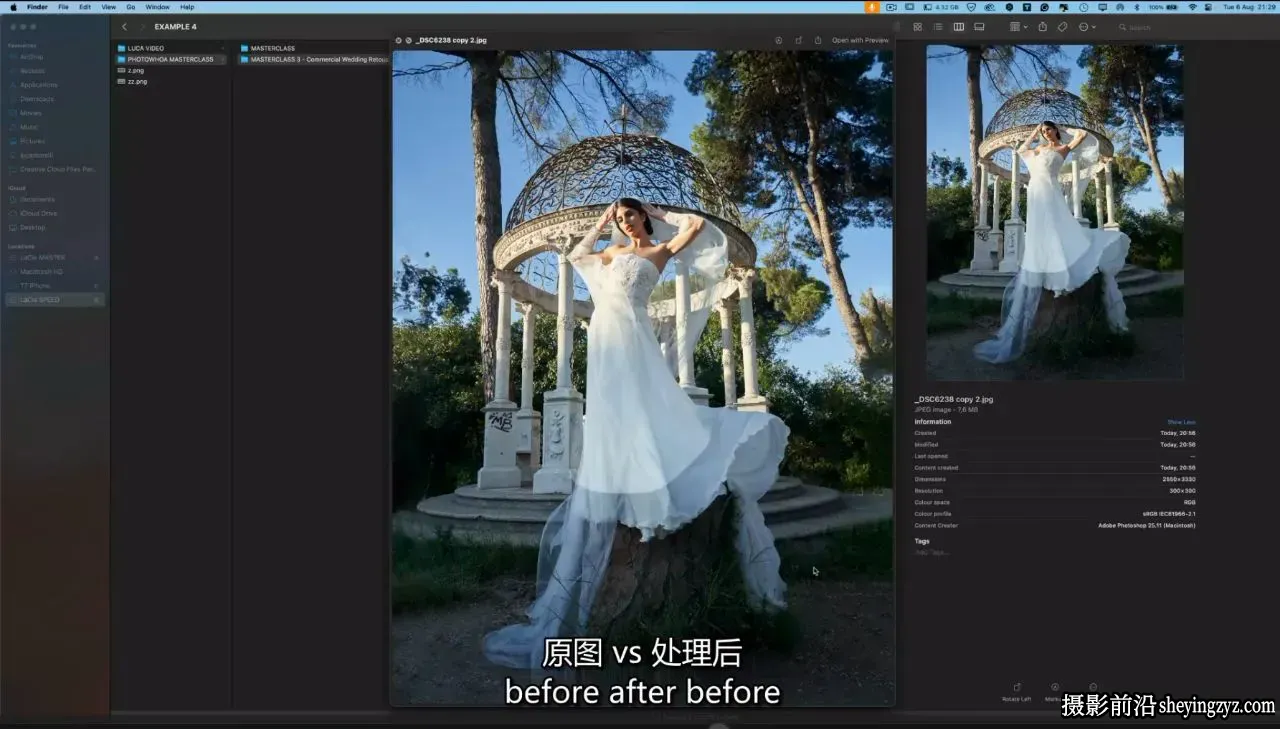Select Macintosh HD in sidebar
This screenshot has width=1280, height=729.
(x=42, y=271)
